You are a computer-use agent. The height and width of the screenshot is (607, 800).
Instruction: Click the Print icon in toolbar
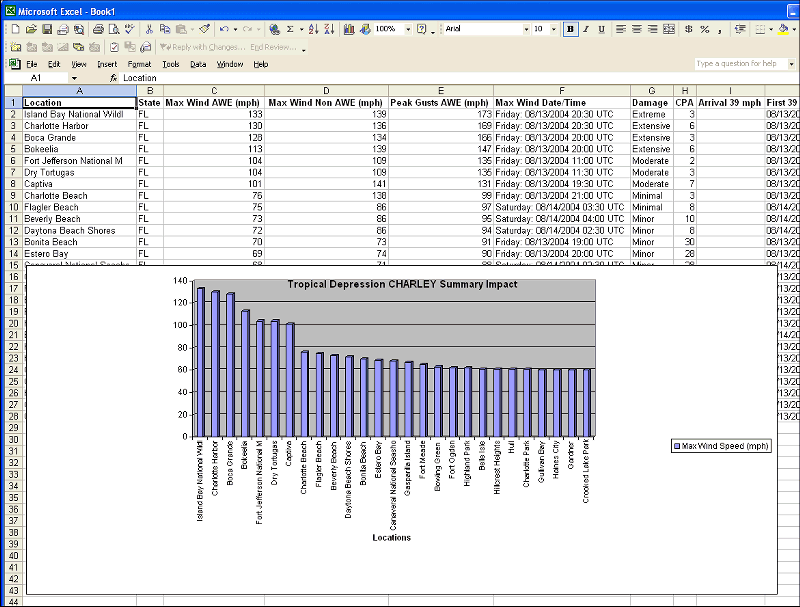98,30
